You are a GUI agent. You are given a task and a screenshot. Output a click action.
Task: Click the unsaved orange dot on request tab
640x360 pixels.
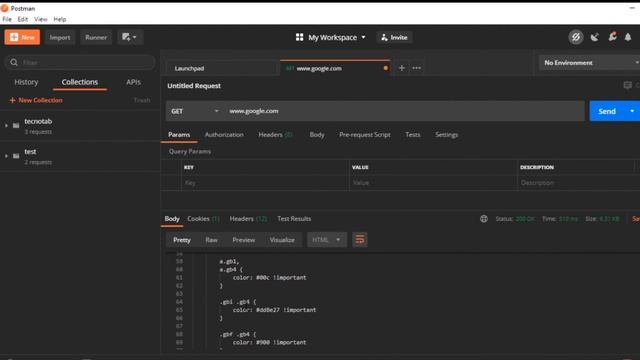(386, 68)
